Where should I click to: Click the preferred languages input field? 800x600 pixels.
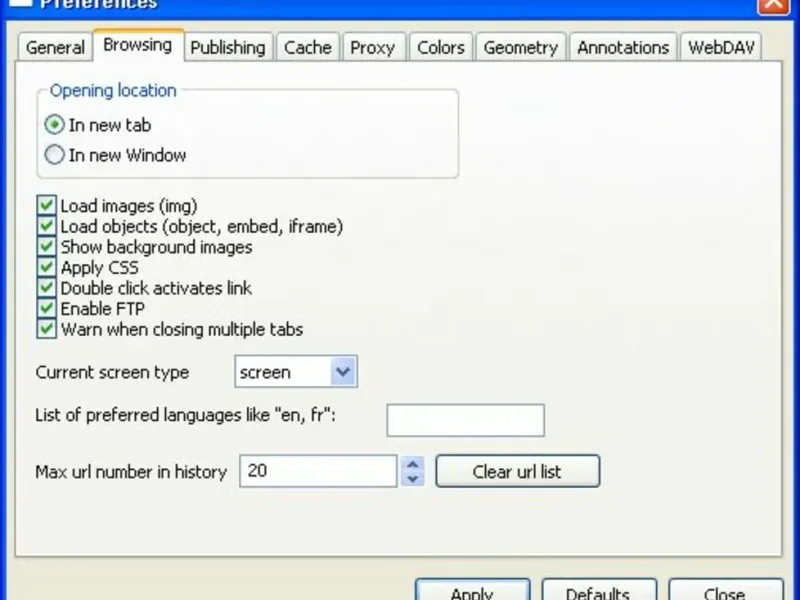pyautogui.click(x=465, y=420)
